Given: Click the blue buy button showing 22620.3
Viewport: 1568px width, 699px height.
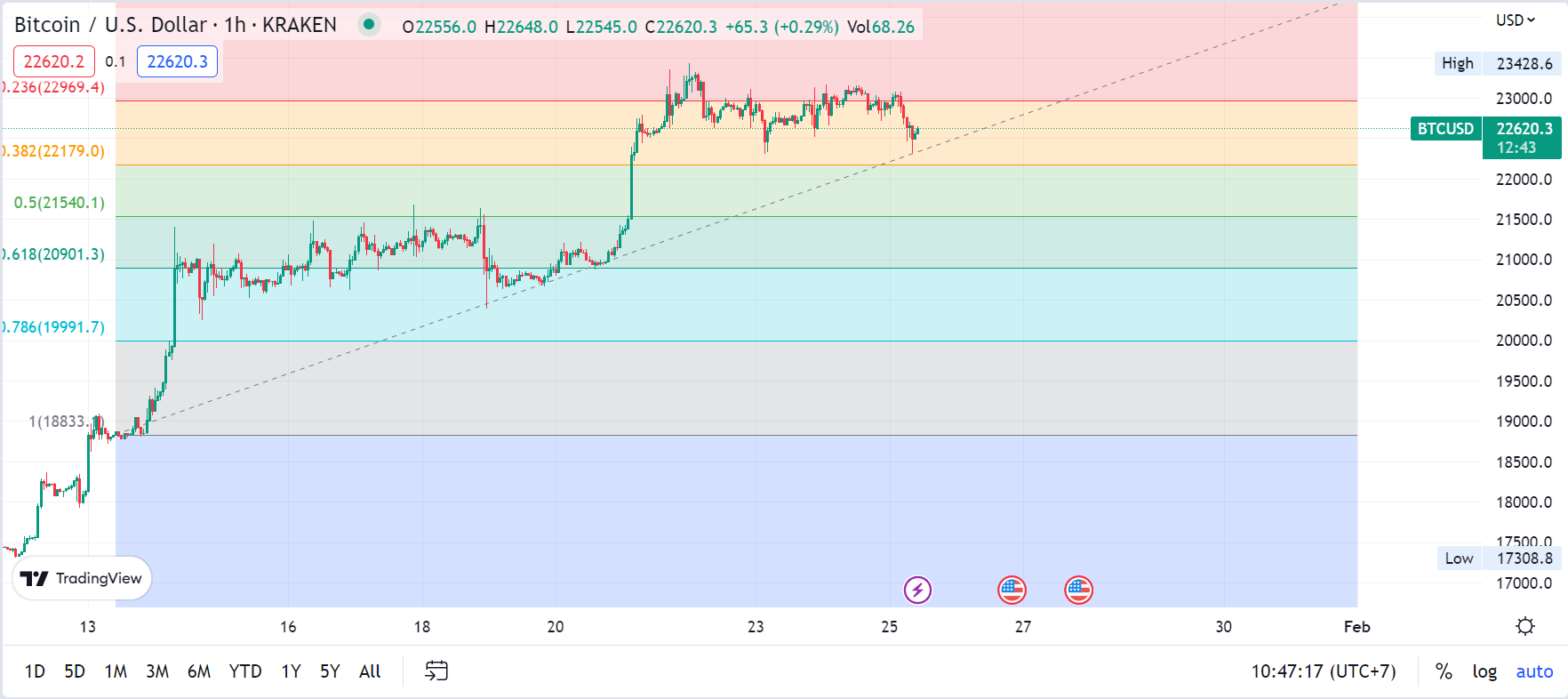Looking at the screenshot, I should point(177,62).
